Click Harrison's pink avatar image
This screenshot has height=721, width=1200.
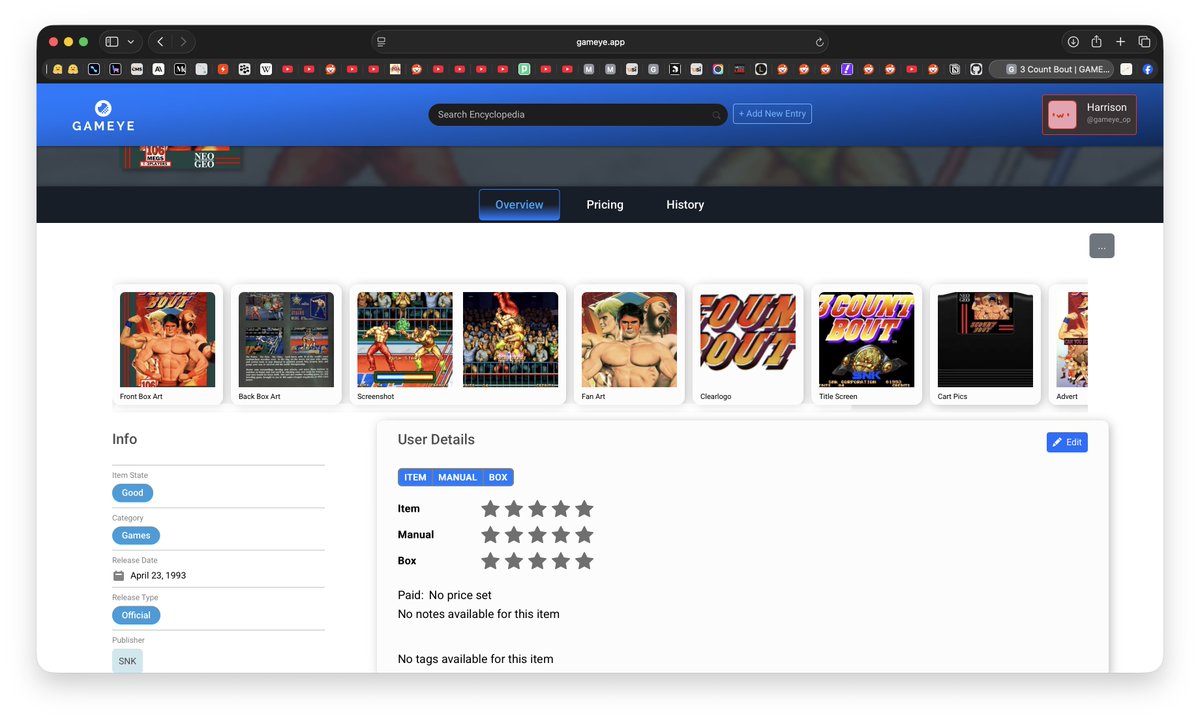click(x=1062, y=115)
